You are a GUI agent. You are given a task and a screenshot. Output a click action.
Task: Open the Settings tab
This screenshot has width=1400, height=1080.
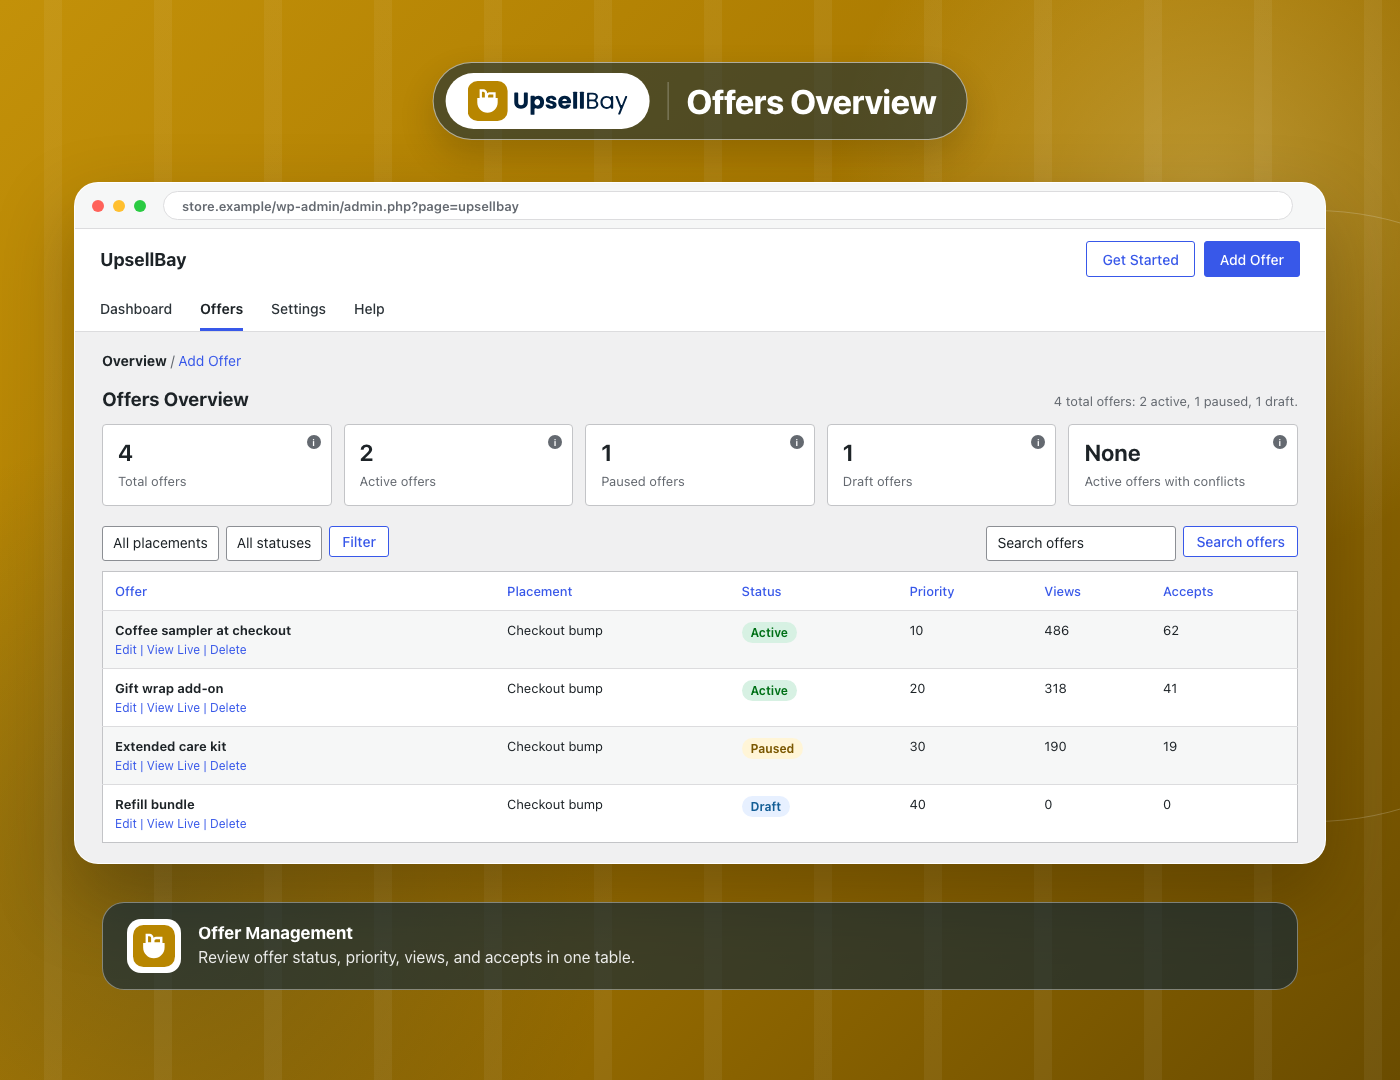point(298,309)
